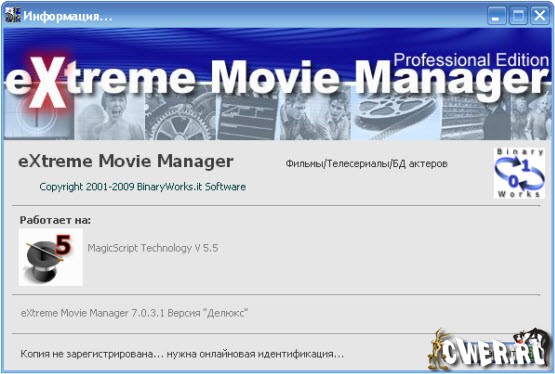This screenshot has height=374, width=555.
Task: Click the BinaryWorks logo icon
Action: coord(519,173)
